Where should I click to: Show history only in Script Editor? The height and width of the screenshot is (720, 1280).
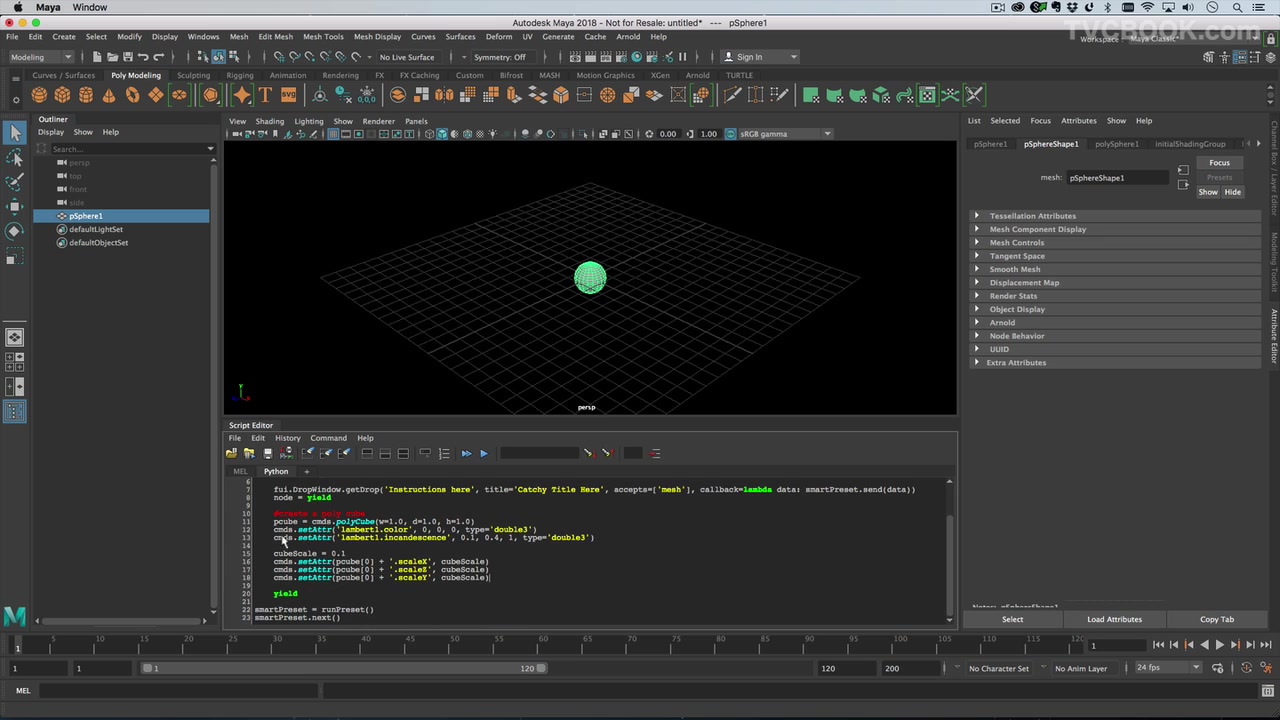pyautogui.click(x=367, y=453)
